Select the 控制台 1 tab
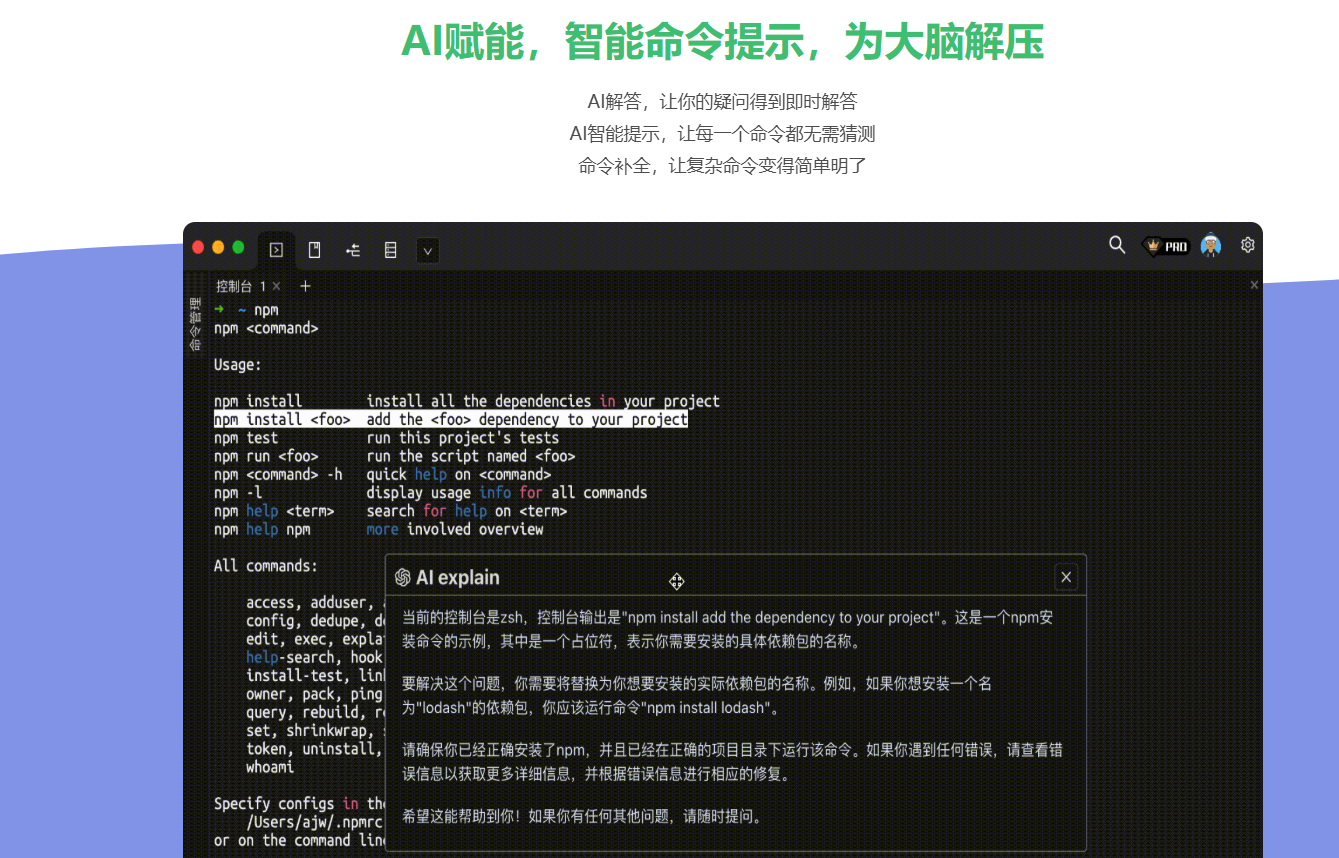Image resolution: width=1339 pixels, height=858 pixels. coord(241,286)
